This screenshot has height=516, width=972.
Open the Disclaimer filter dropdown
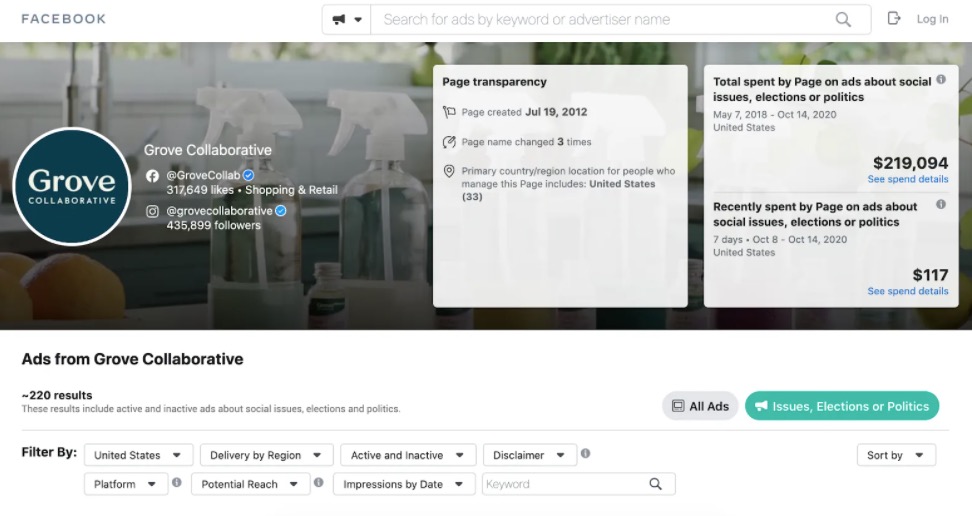(530, 455)
